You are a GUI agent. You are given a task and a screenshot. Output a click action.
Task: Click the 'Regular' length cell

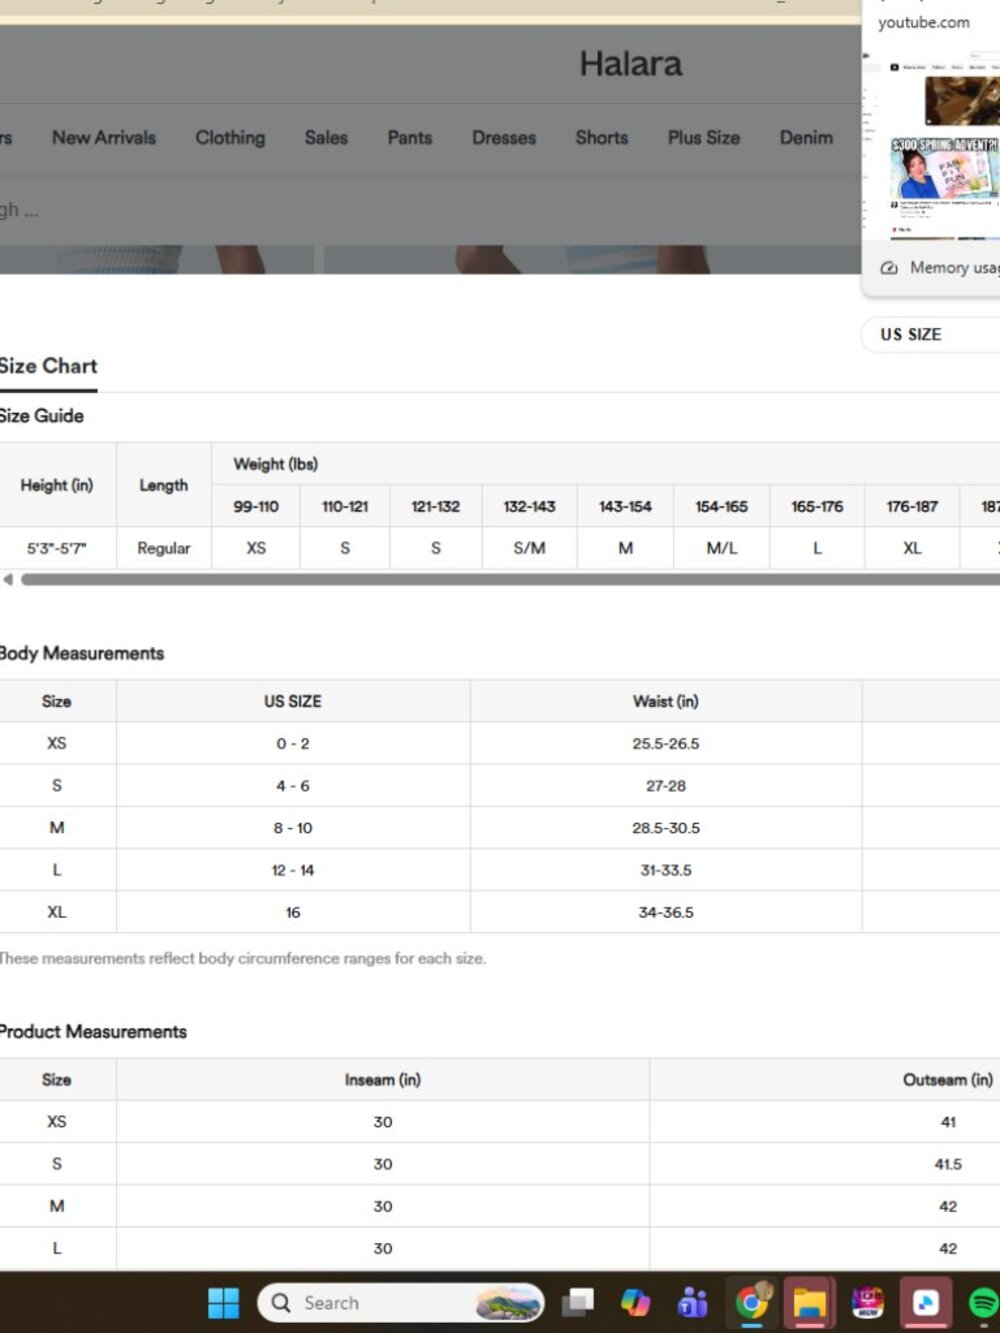(x=164, y=548)
